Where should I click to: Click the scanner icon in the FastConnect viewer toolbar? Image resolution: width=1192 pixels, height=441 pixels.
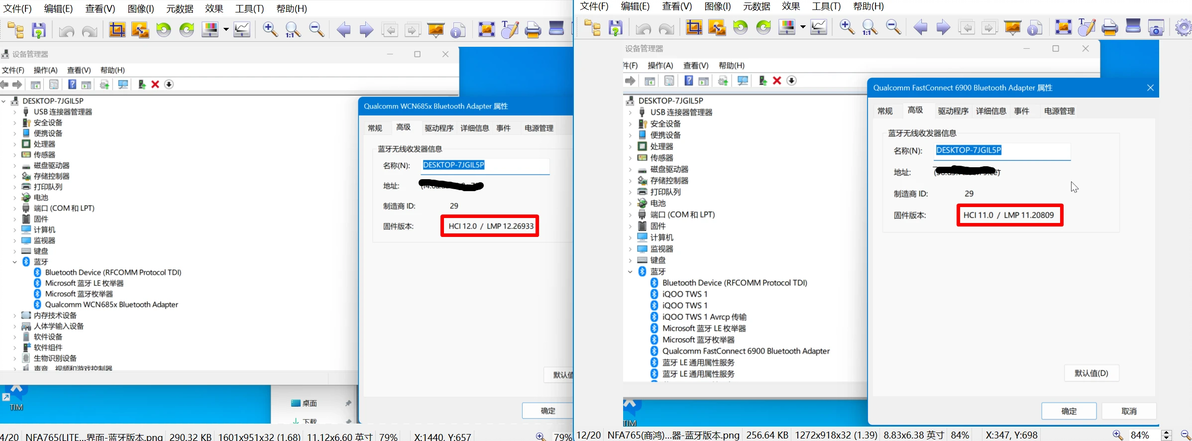(x=1133, y=28)
